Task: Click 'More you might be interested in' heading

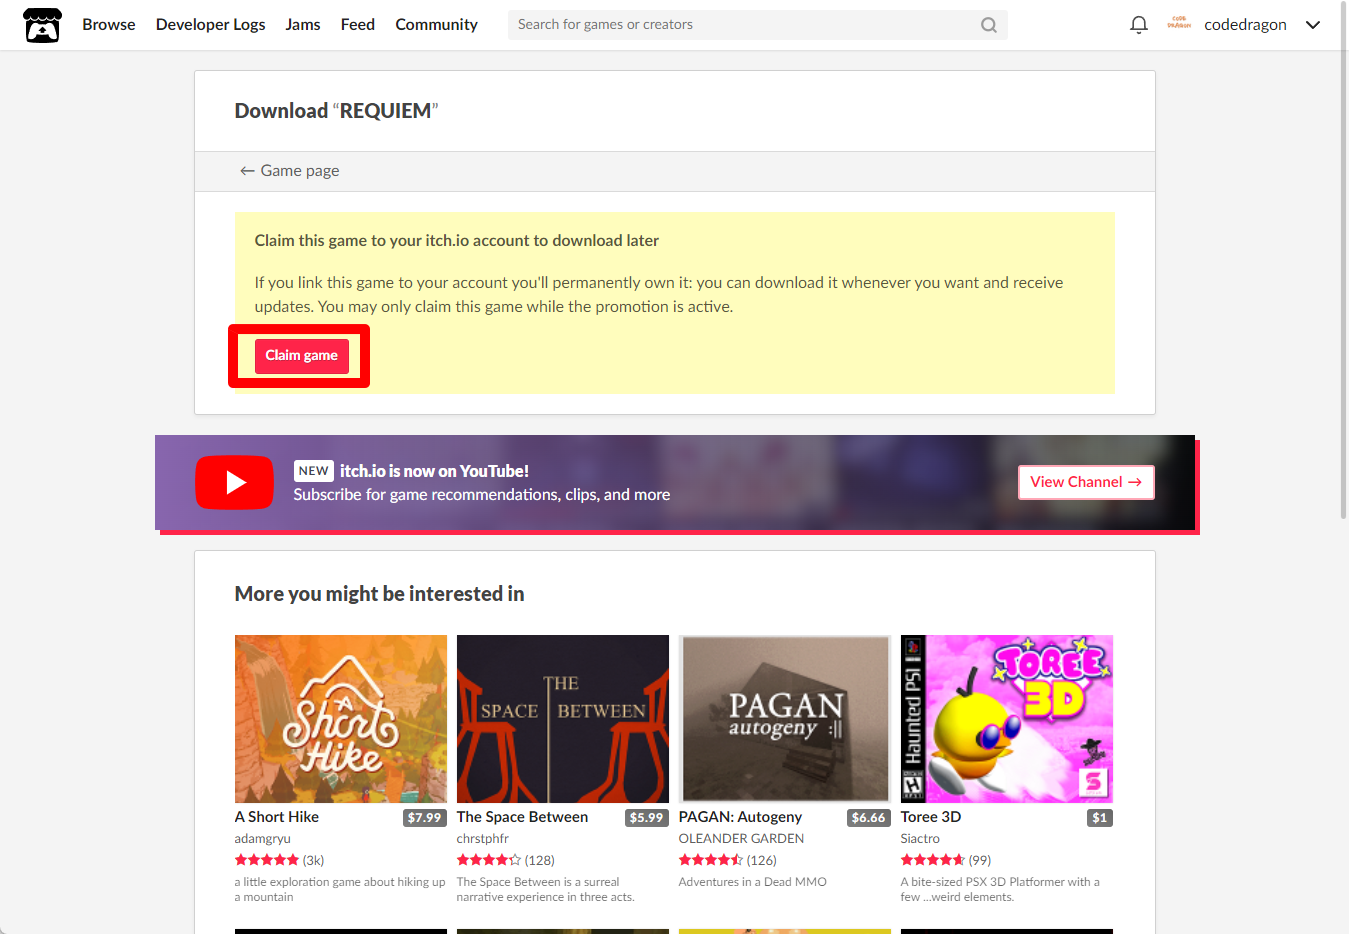Action: coord(379,594)
